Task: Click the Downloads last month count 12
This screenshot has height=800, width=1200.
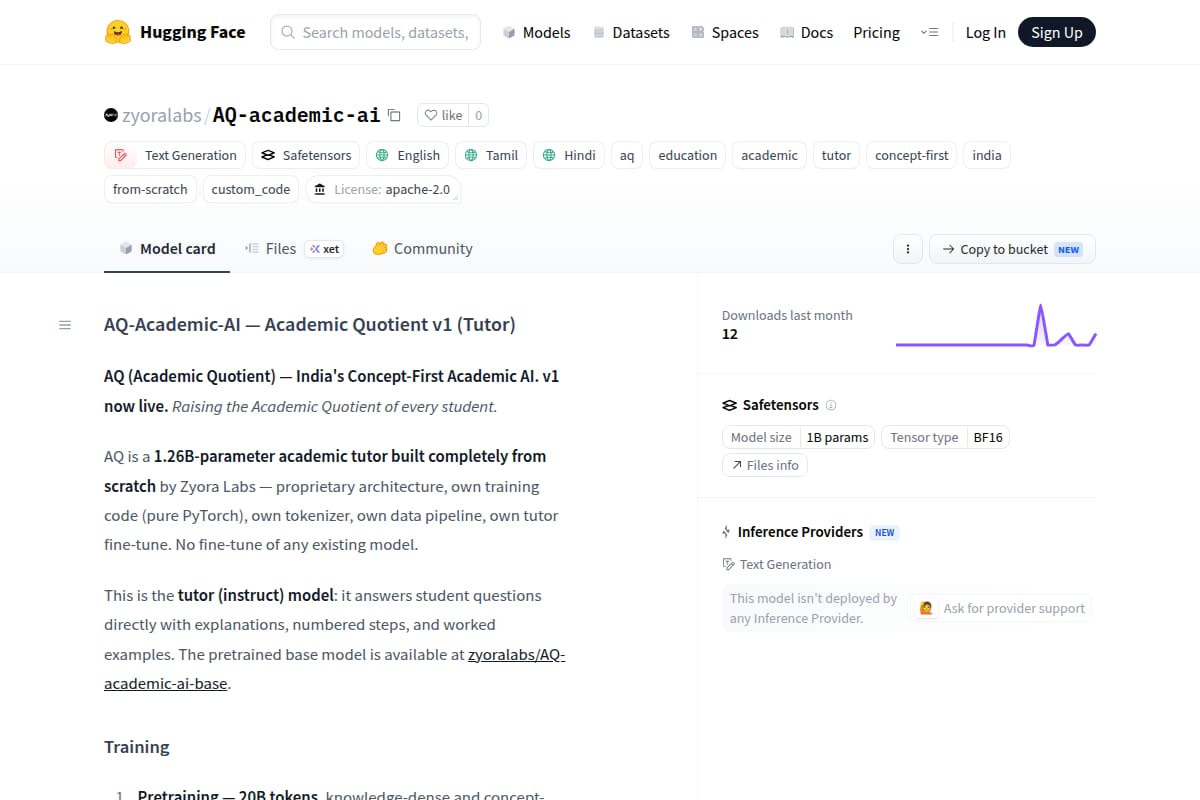Action: coord(730,334)
